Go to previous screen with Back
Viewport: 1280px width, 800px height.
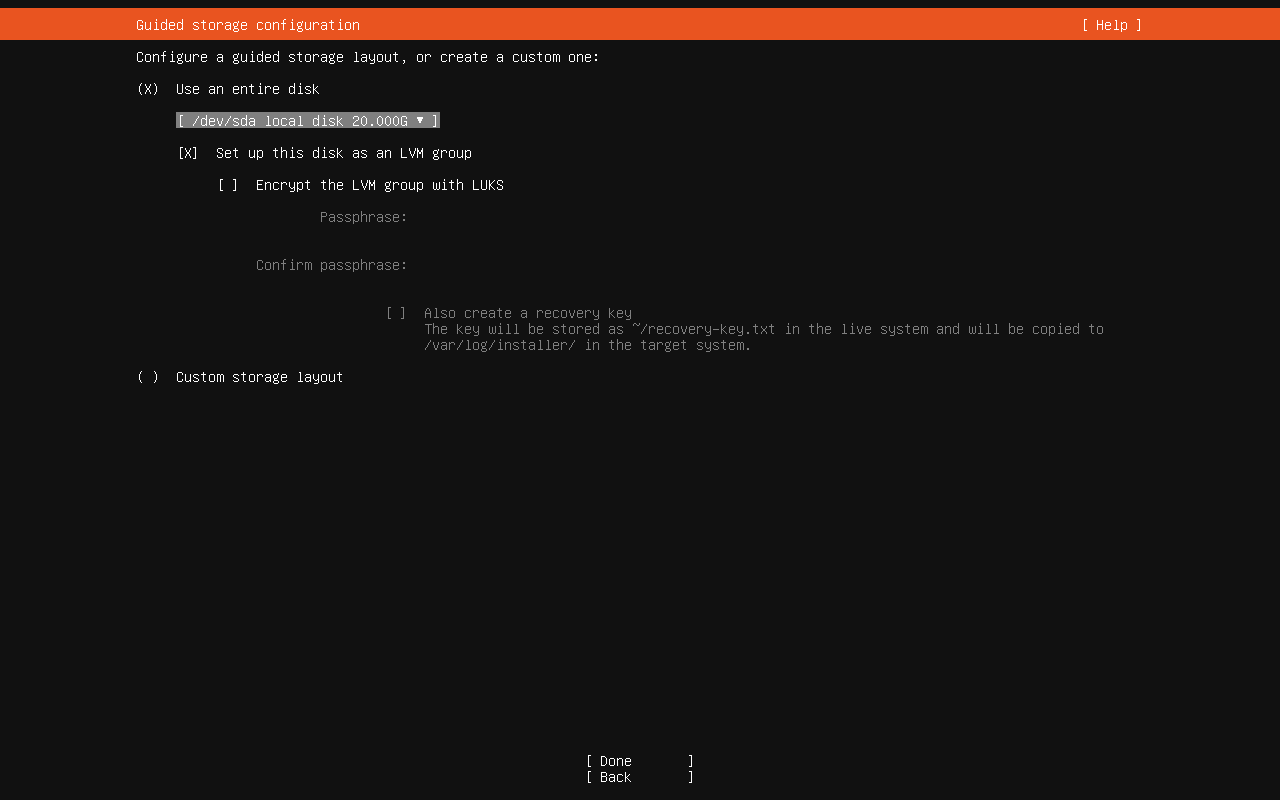[x=639, y=777]
